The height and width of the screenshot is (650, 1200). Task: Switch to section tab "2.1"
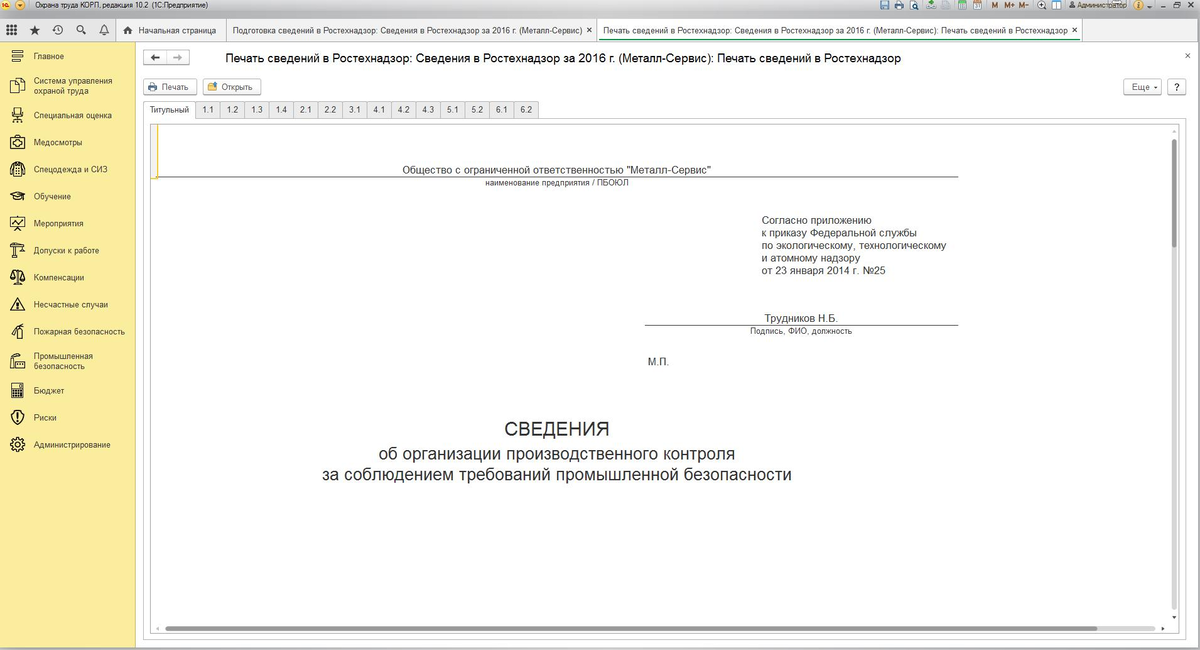tap(305, 110)
